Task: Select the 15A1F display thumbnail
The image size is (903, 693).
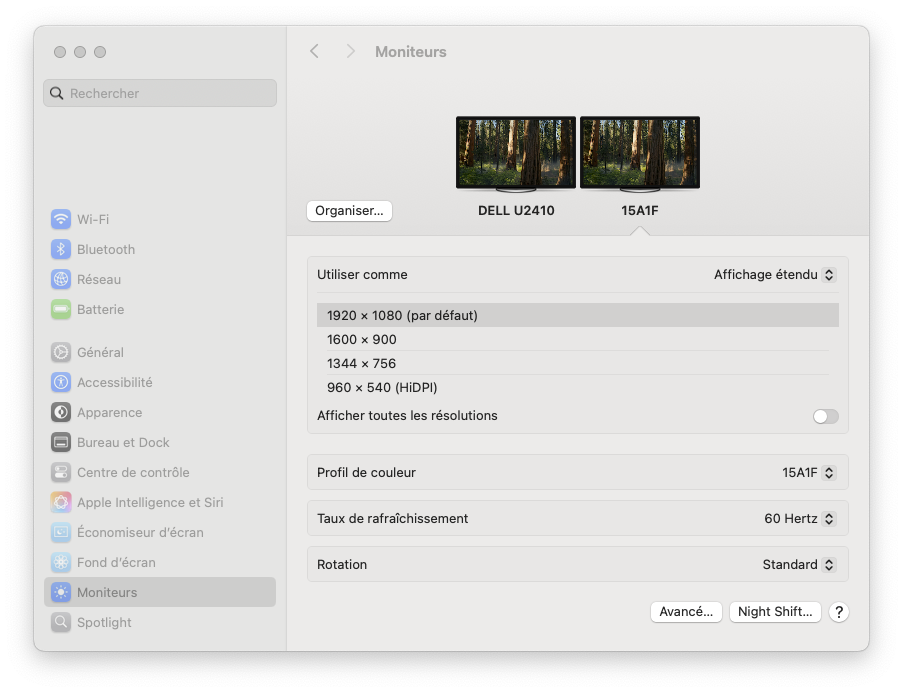Action: [640, 154]
